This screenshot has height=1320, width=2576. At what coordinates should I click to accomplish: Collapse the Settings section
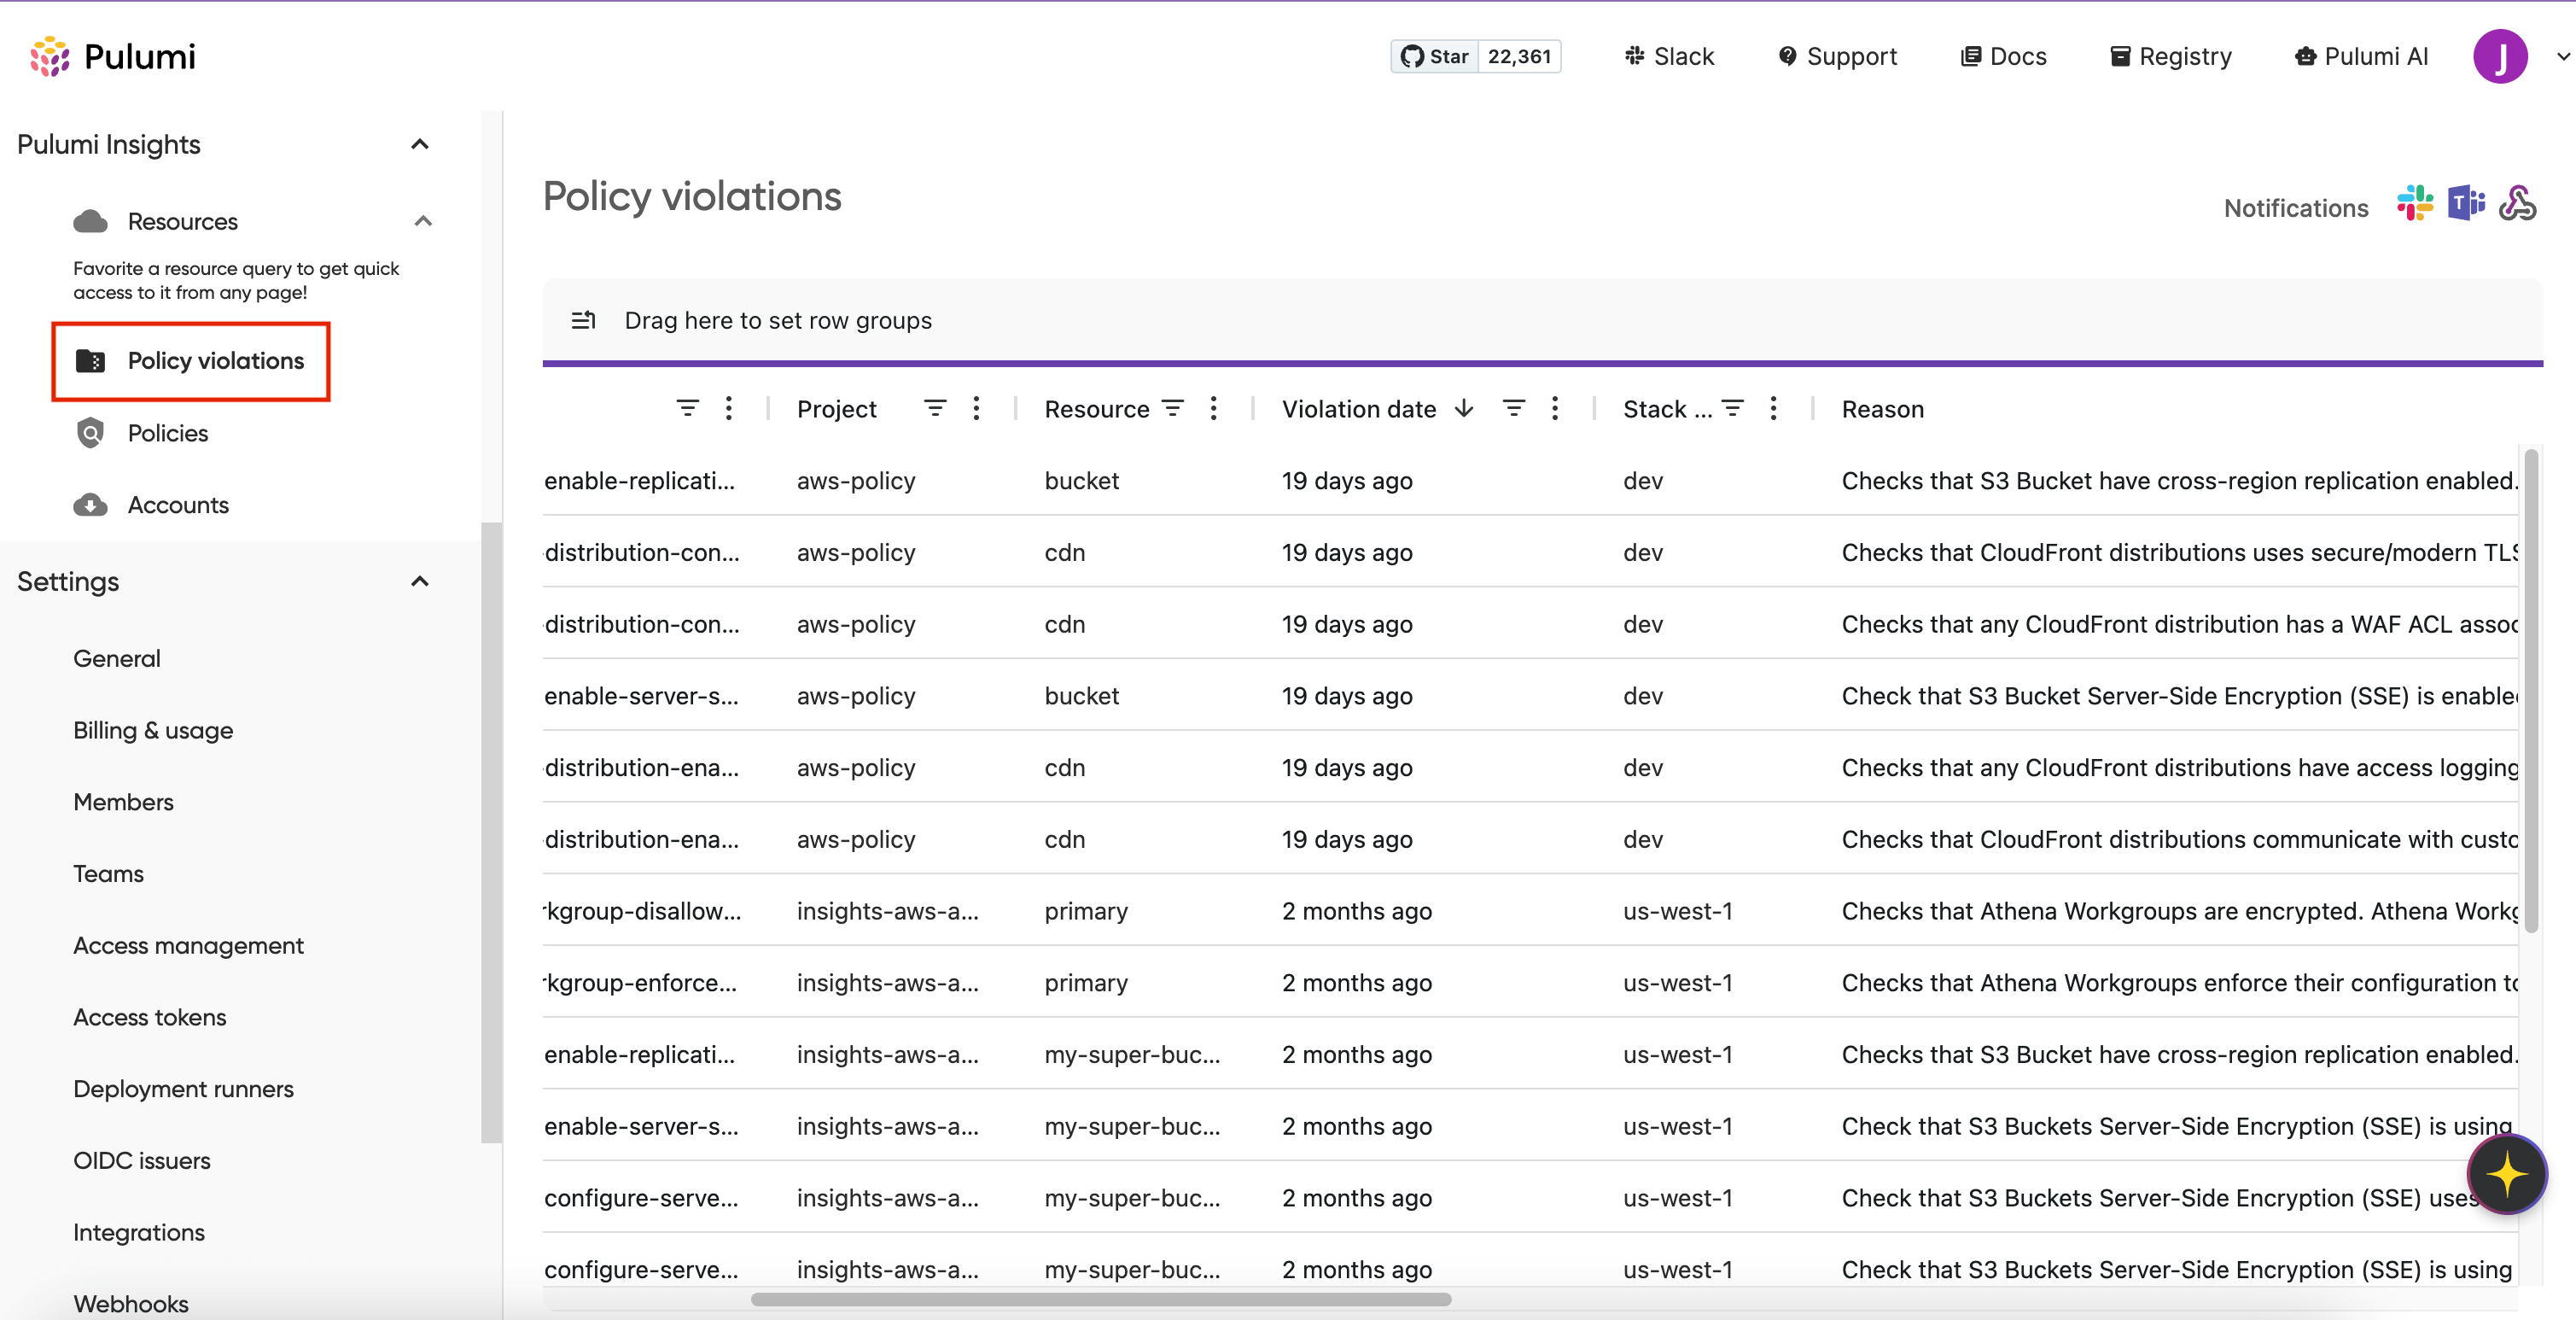click(x=420, y=581)
